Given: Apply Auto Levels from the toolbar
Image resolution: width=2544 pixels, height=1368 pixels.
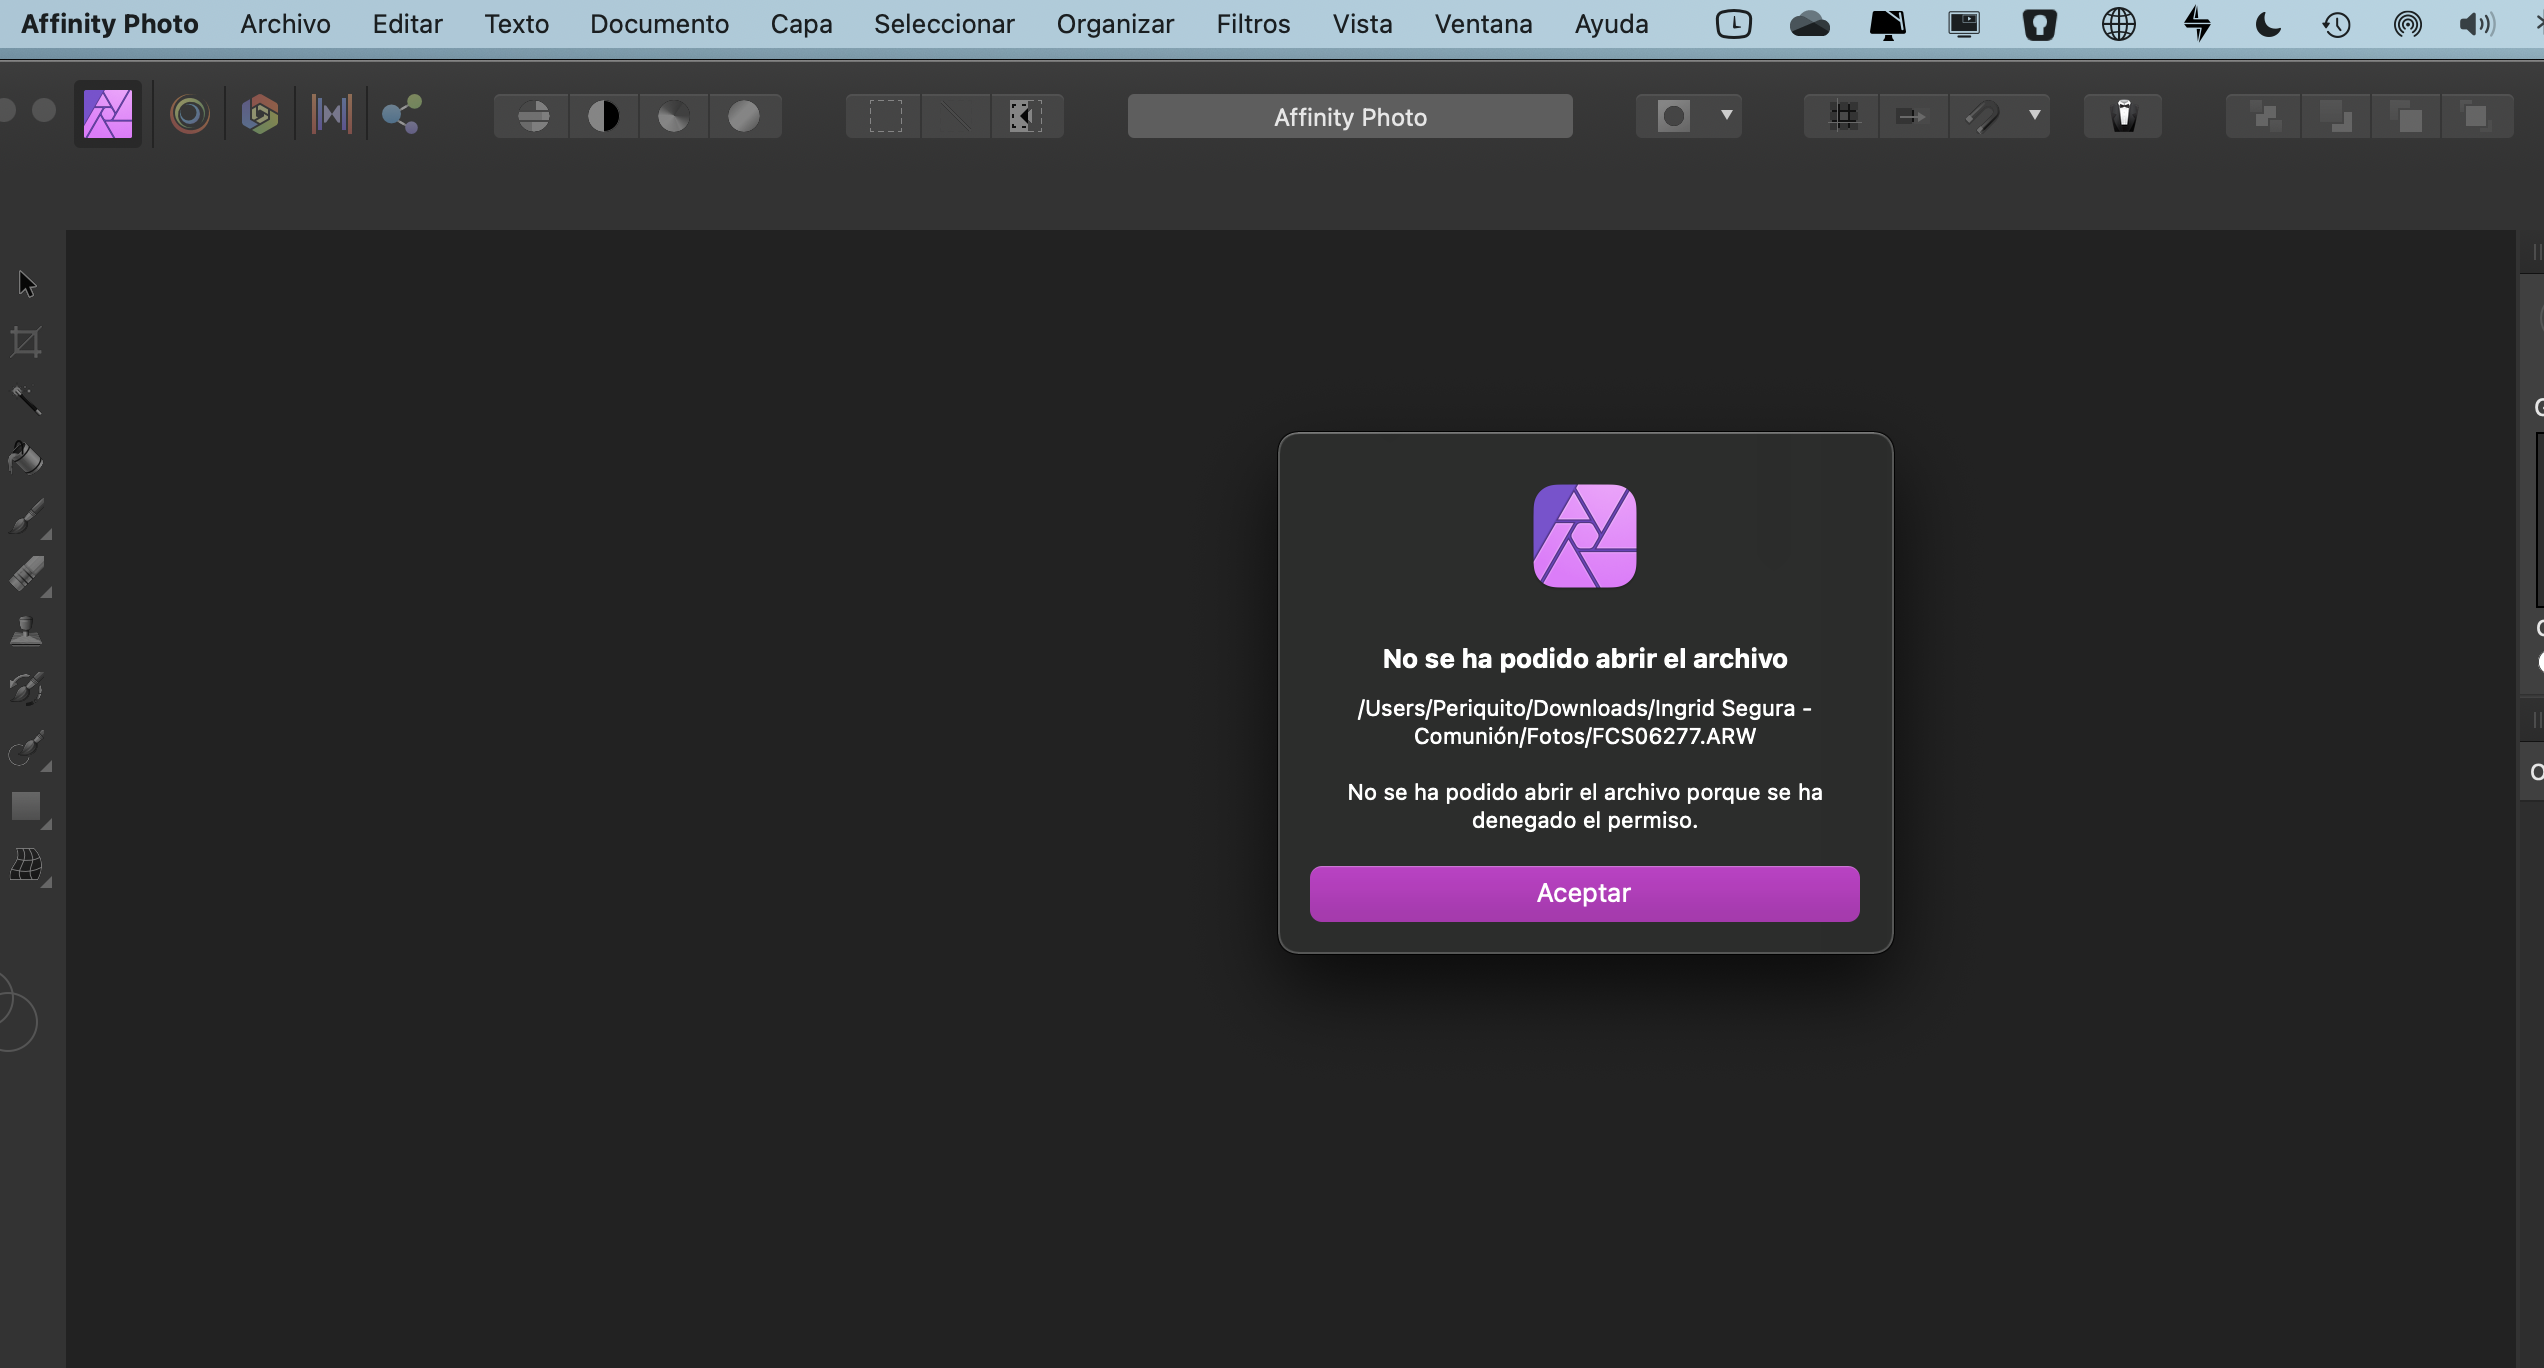Looking at the screenshot, I should [533, 116].
